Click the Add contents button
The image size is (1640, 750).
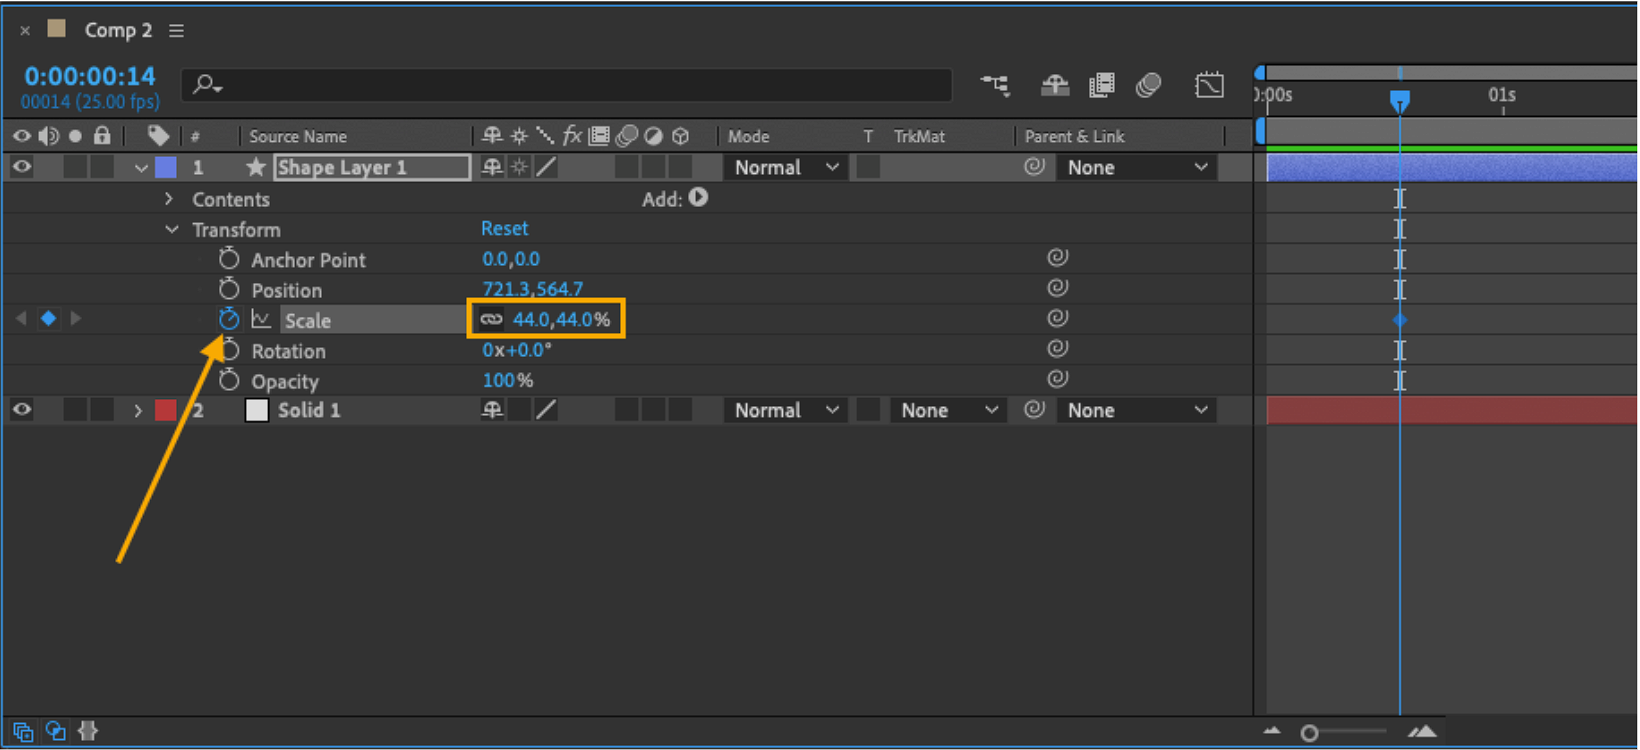(698, 198)
